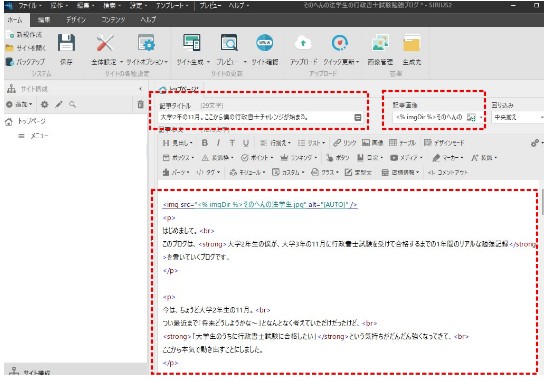Collapse the サイト構成 panel with the chevron

(x=140, y=89)
